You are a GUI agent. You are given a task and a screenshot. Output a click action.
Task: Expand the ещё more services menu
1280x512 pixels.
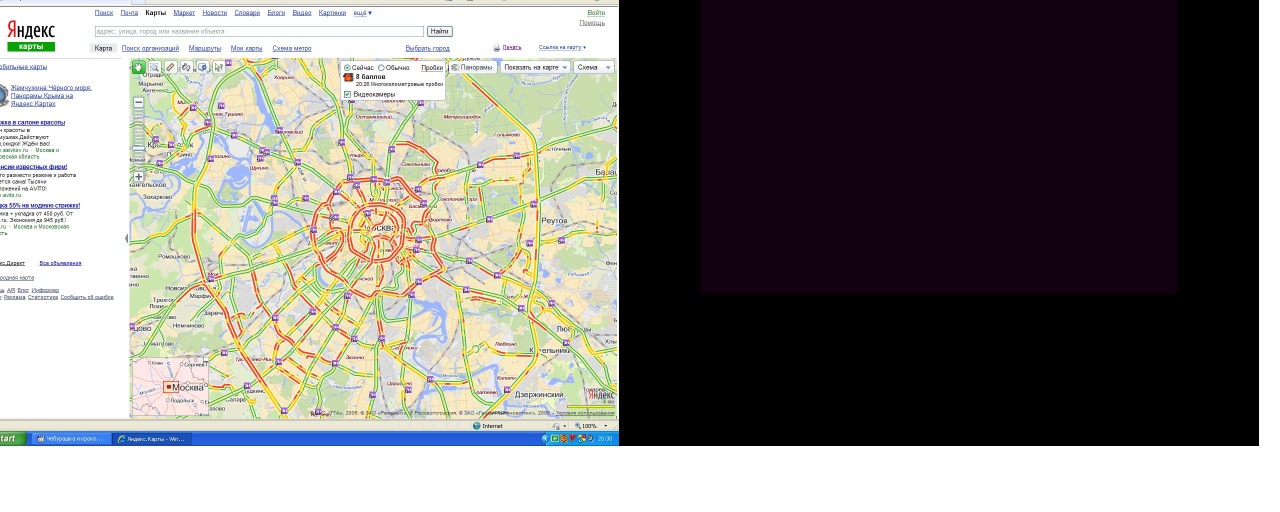click(362, 13)
